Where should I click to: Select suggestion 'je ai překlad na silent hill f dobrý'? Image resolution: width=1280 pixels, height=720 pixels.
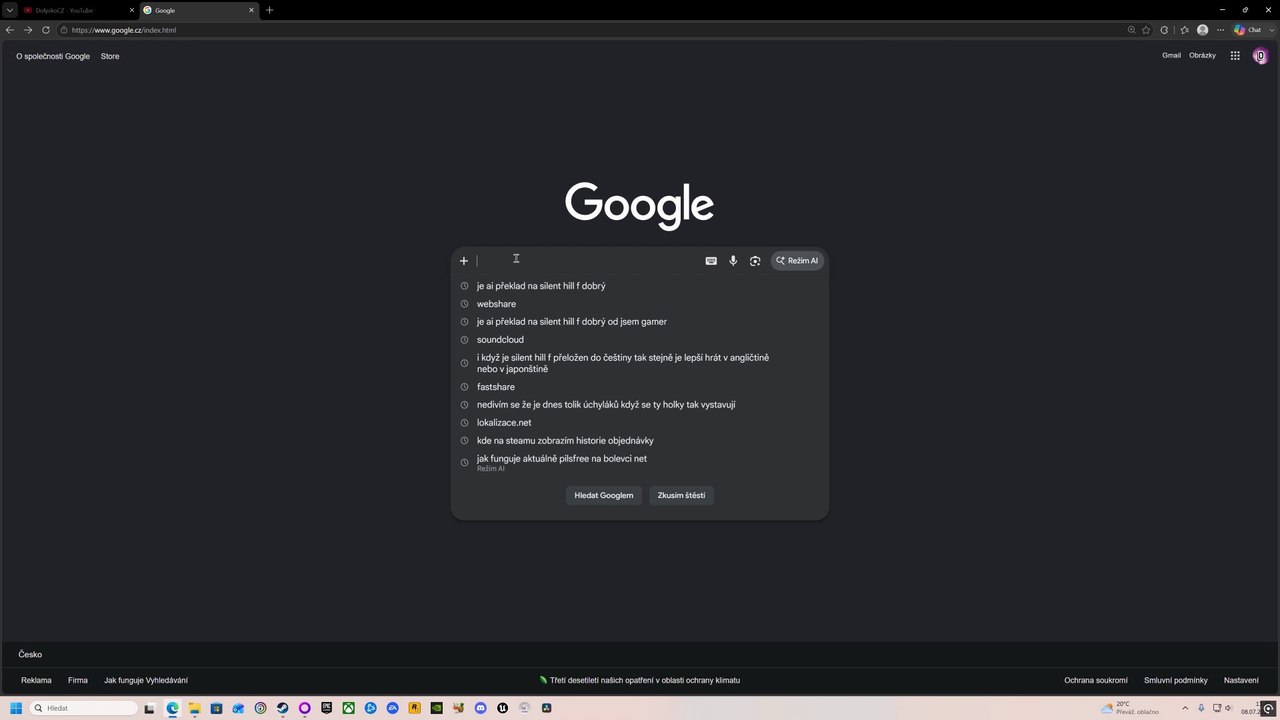[640, 286]
